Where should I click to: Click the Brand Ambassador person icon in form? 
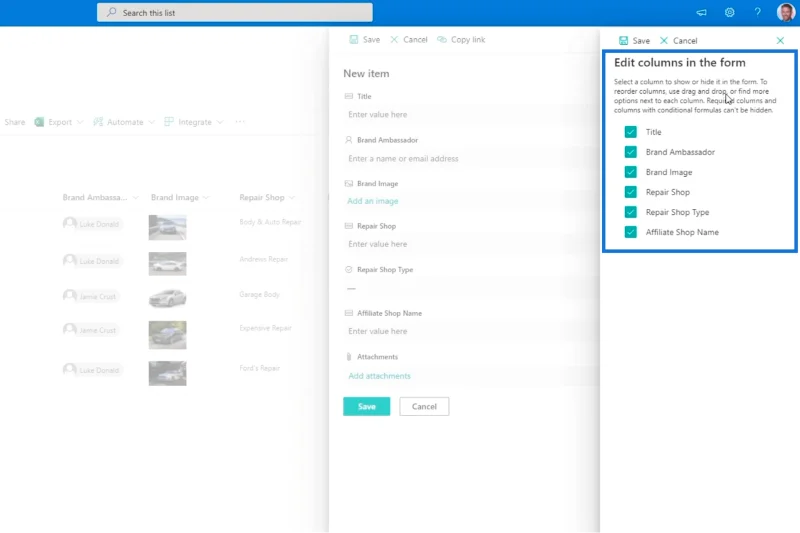pyautogui.click(x=348, y=140)
